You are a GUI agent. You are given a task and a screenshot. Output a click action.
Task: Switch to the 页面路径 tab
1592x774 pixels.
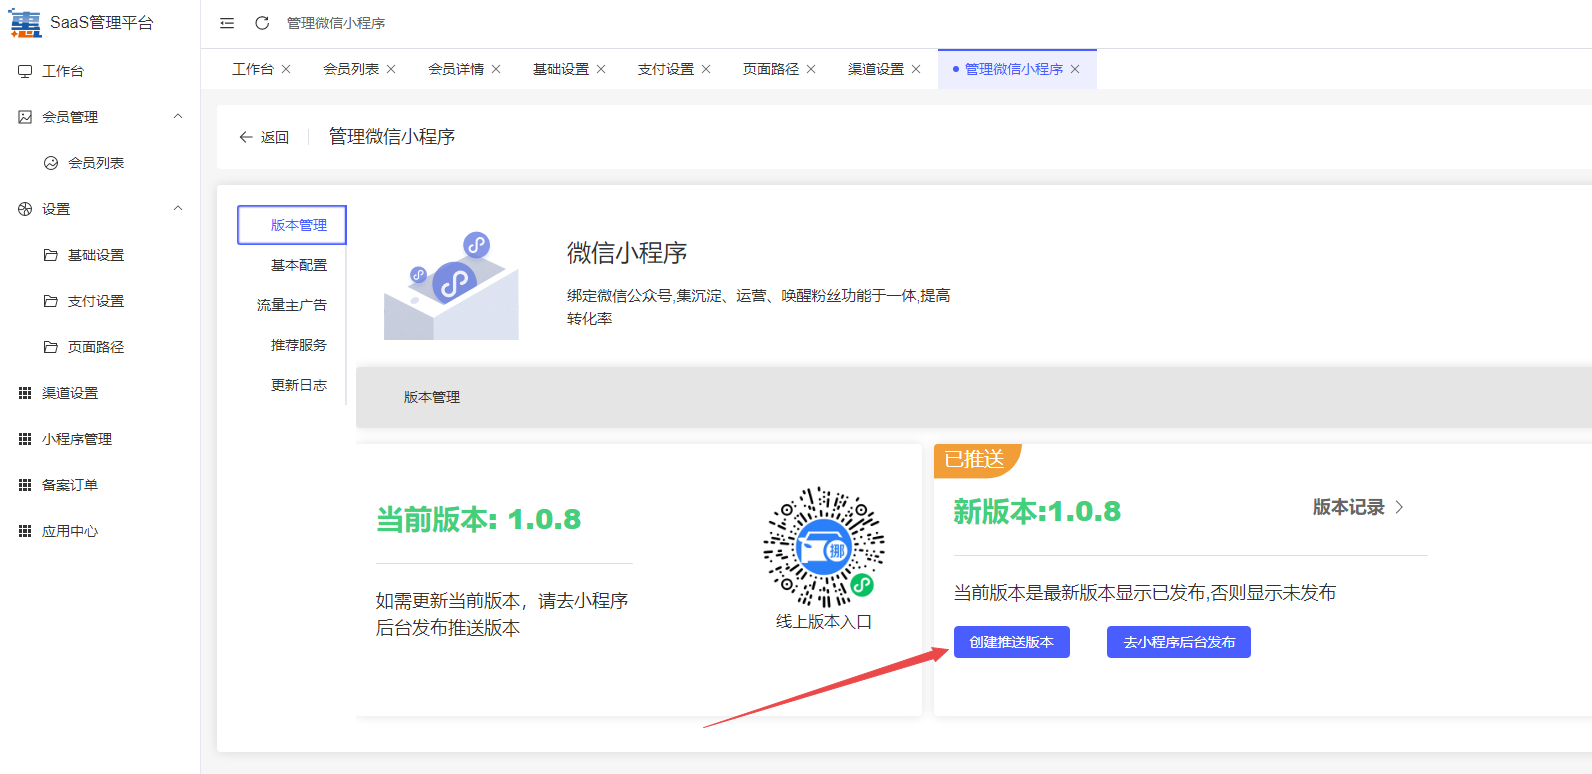pos(771,69)
